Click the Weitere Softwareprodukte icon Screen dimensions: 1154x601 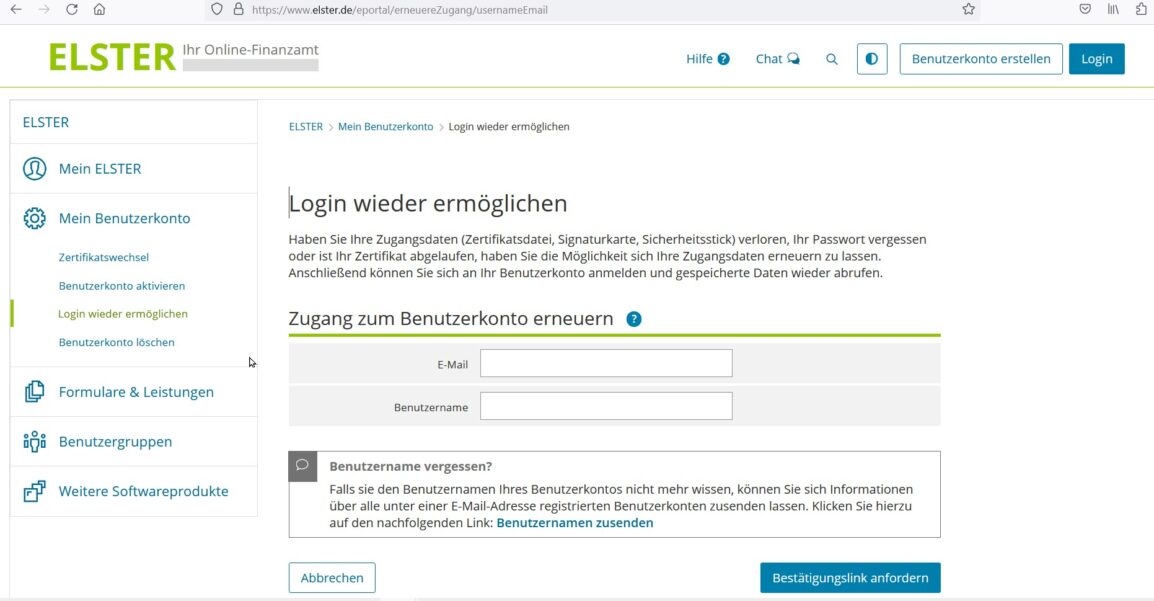click(x=35, y=491)
